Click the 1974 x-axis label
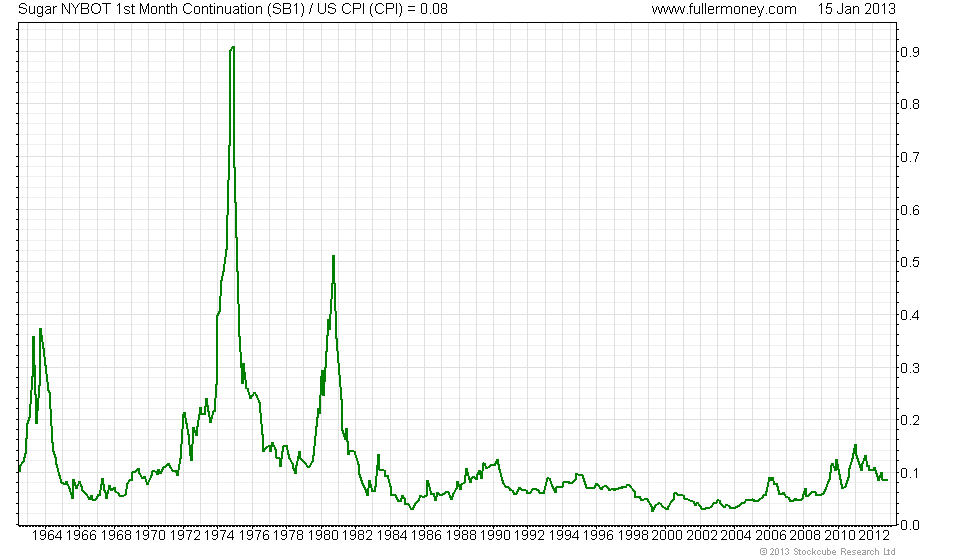 219,536
